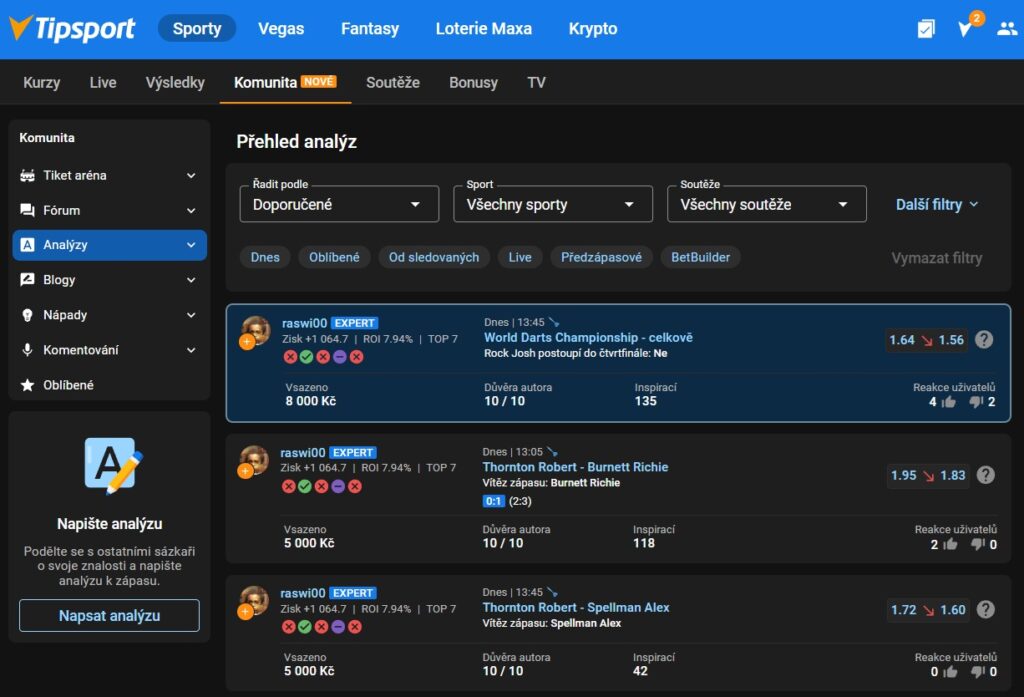Click help question mark on World Darts analysis
1024x697 pixels.
[x=984, y=340]
